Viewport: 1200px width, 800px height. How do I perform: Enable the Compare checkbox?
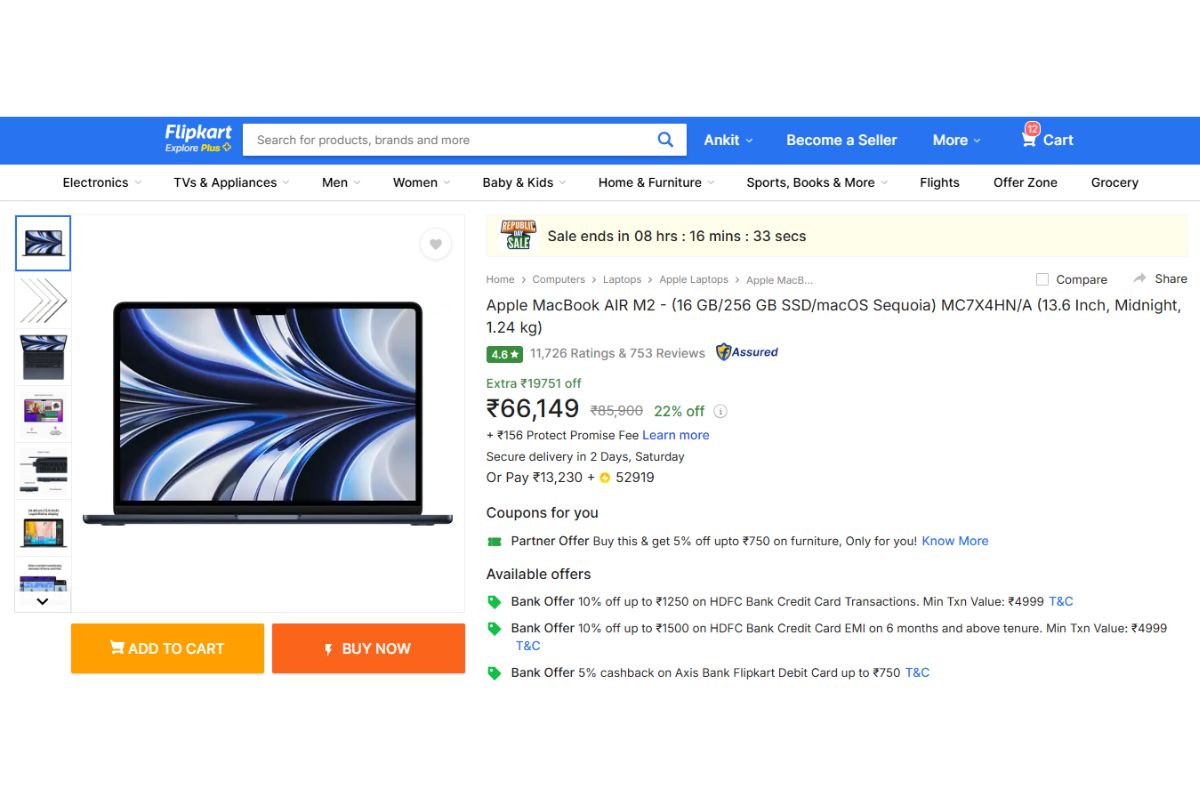pos(1041,279)
